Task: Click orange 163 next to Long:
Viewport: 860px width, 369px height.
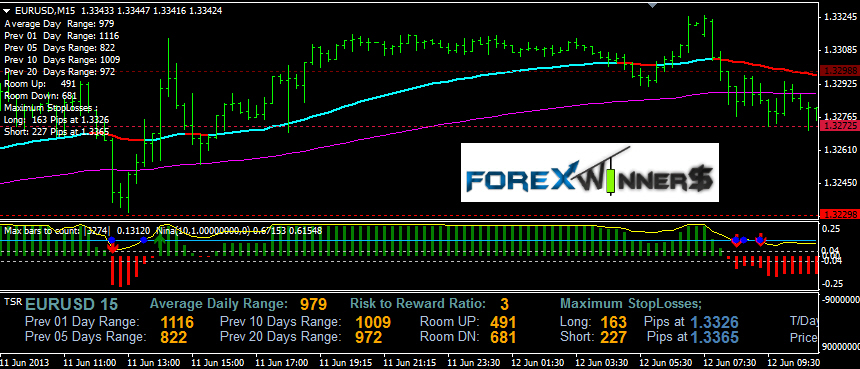Action: pos(614,322)
